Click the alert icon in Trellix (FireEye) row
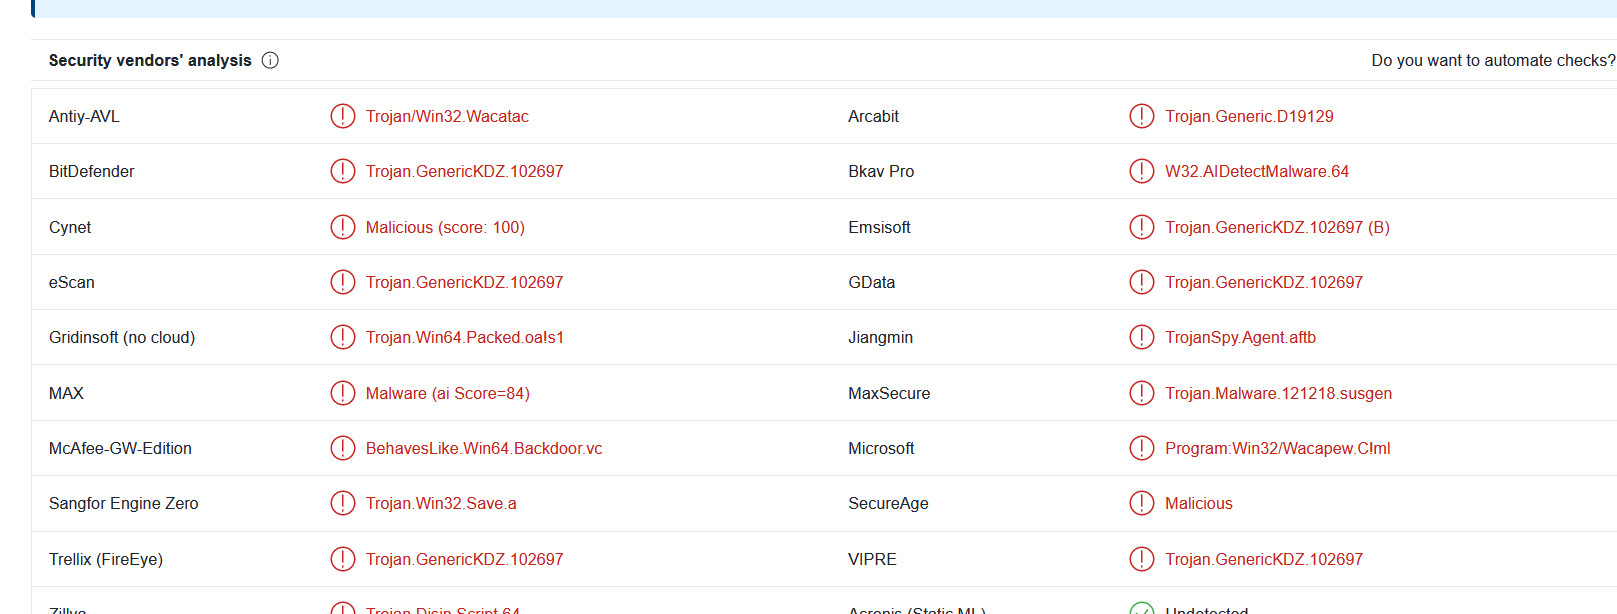Screen dimensions: 1617x614 pyautogui.click(x=343, y=559)
